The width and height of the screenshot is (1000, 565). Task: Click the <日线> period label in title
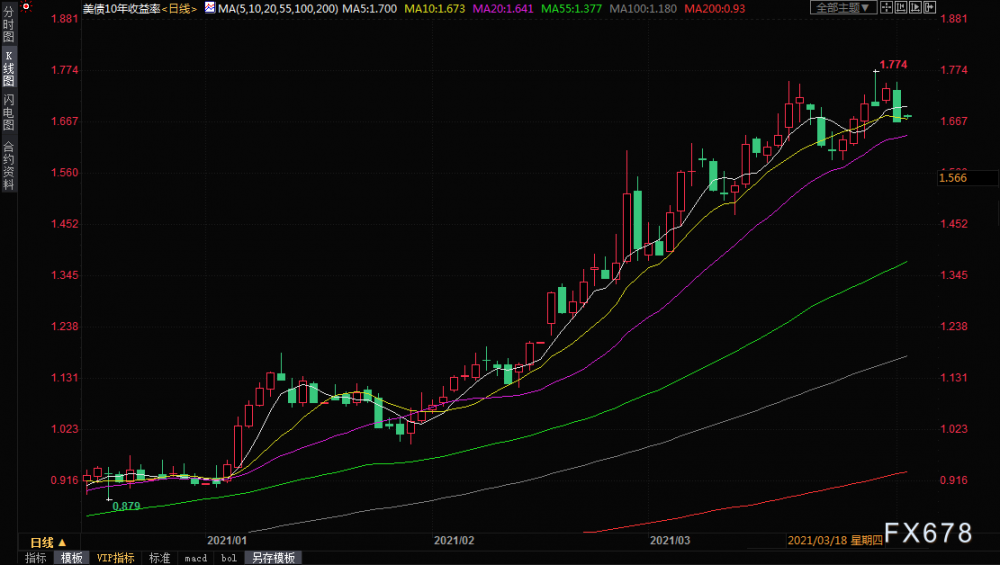tap(179, 9)
